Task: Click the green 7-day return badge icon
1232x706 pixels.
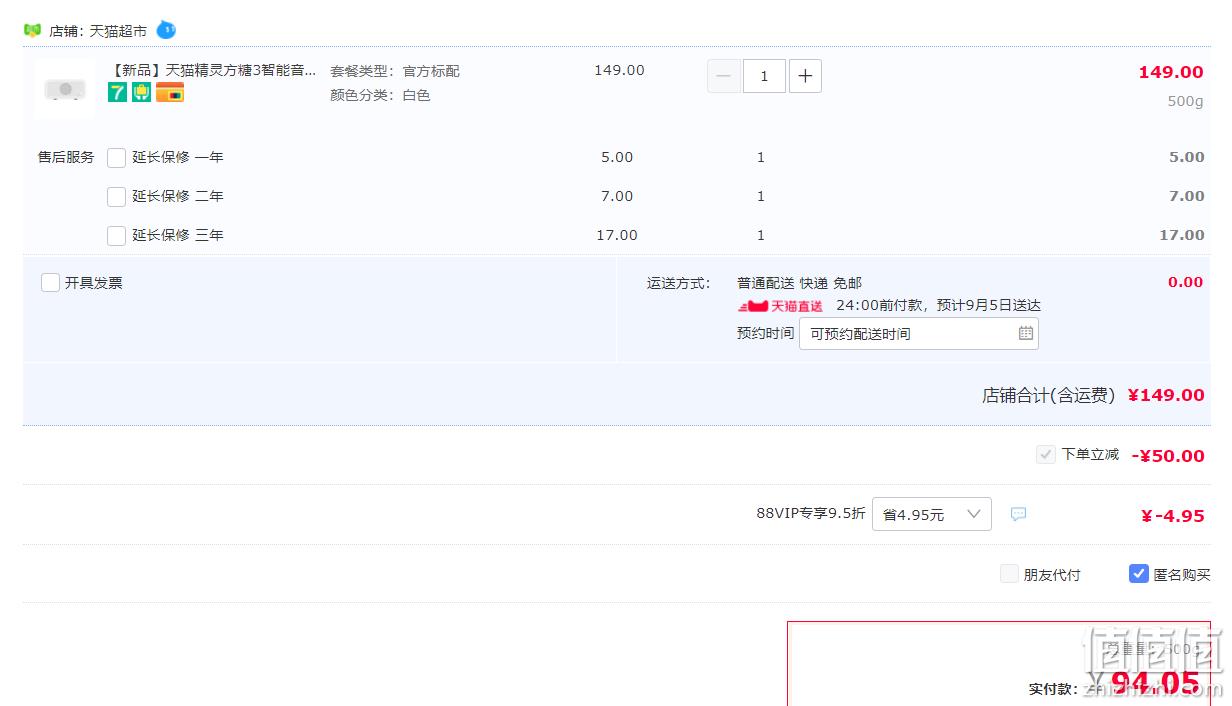Action: click(117, 92)
